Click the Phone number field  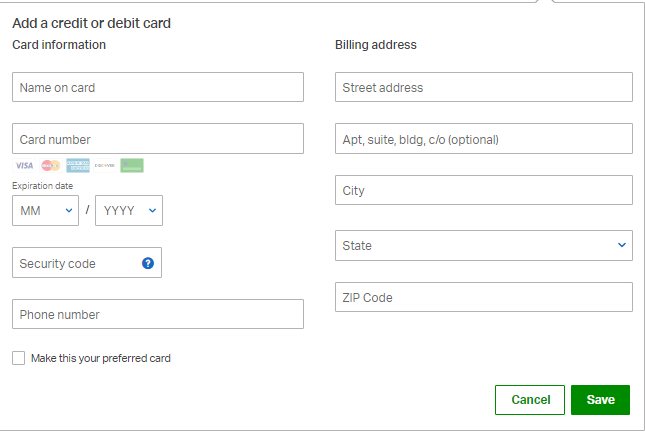[x=157, y=314]
